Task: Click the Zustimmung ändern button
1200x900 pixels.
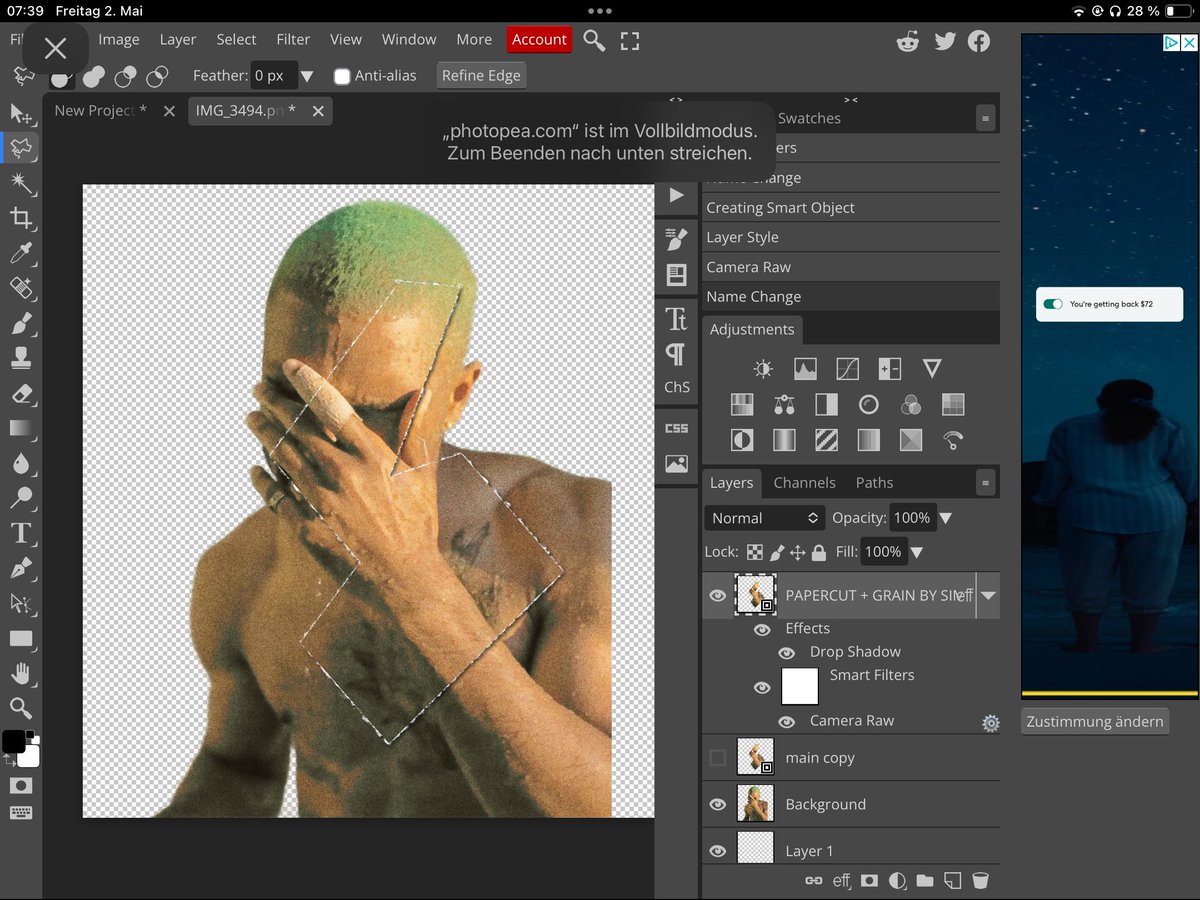Action: pos(1095,722)
